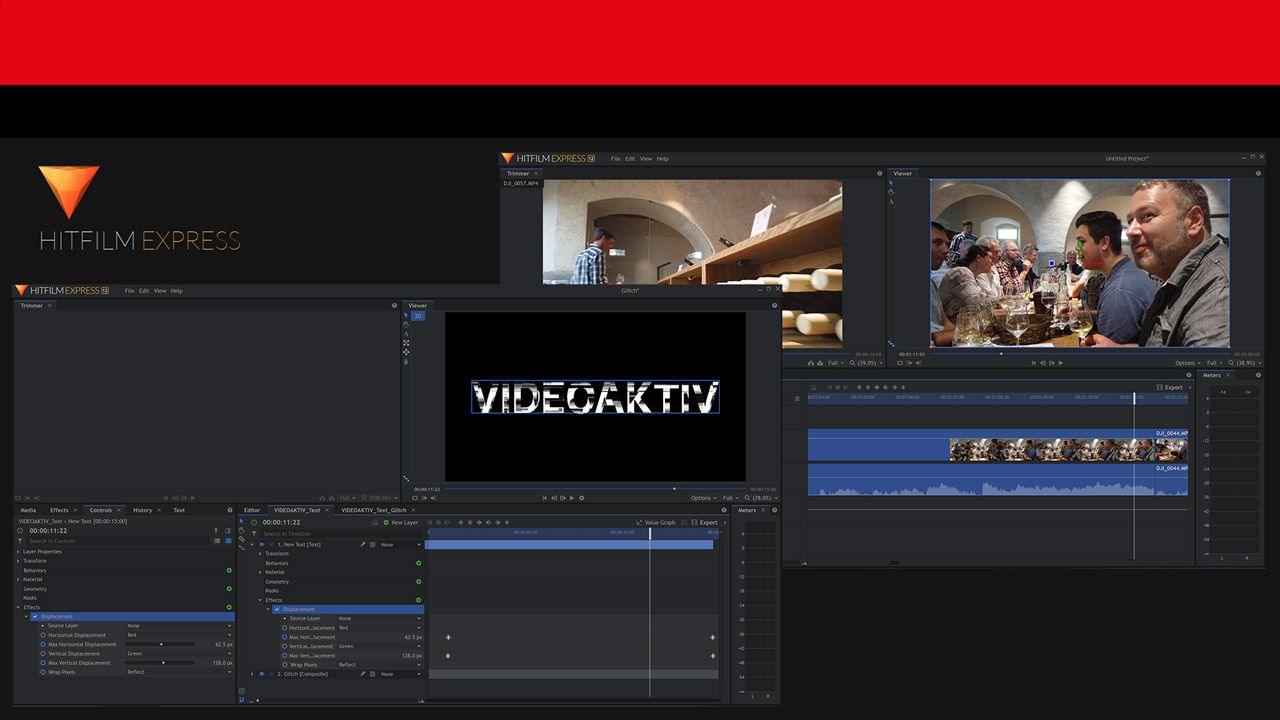Open the File menu in HitFilm Express
This screenshot has width=1280, height=720.
128,290
